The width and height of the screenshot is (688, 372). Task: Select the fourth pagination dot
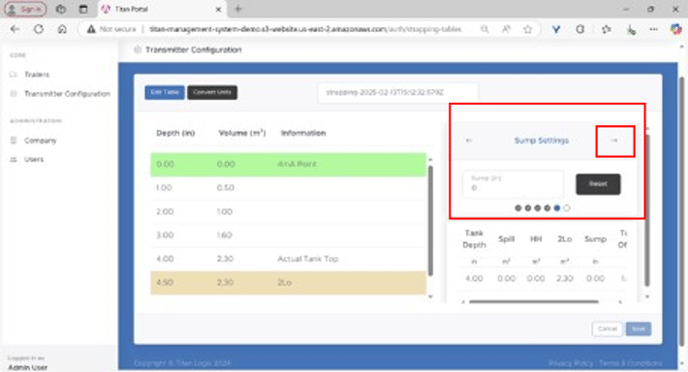pyautogui.click(x=547, y=208)
